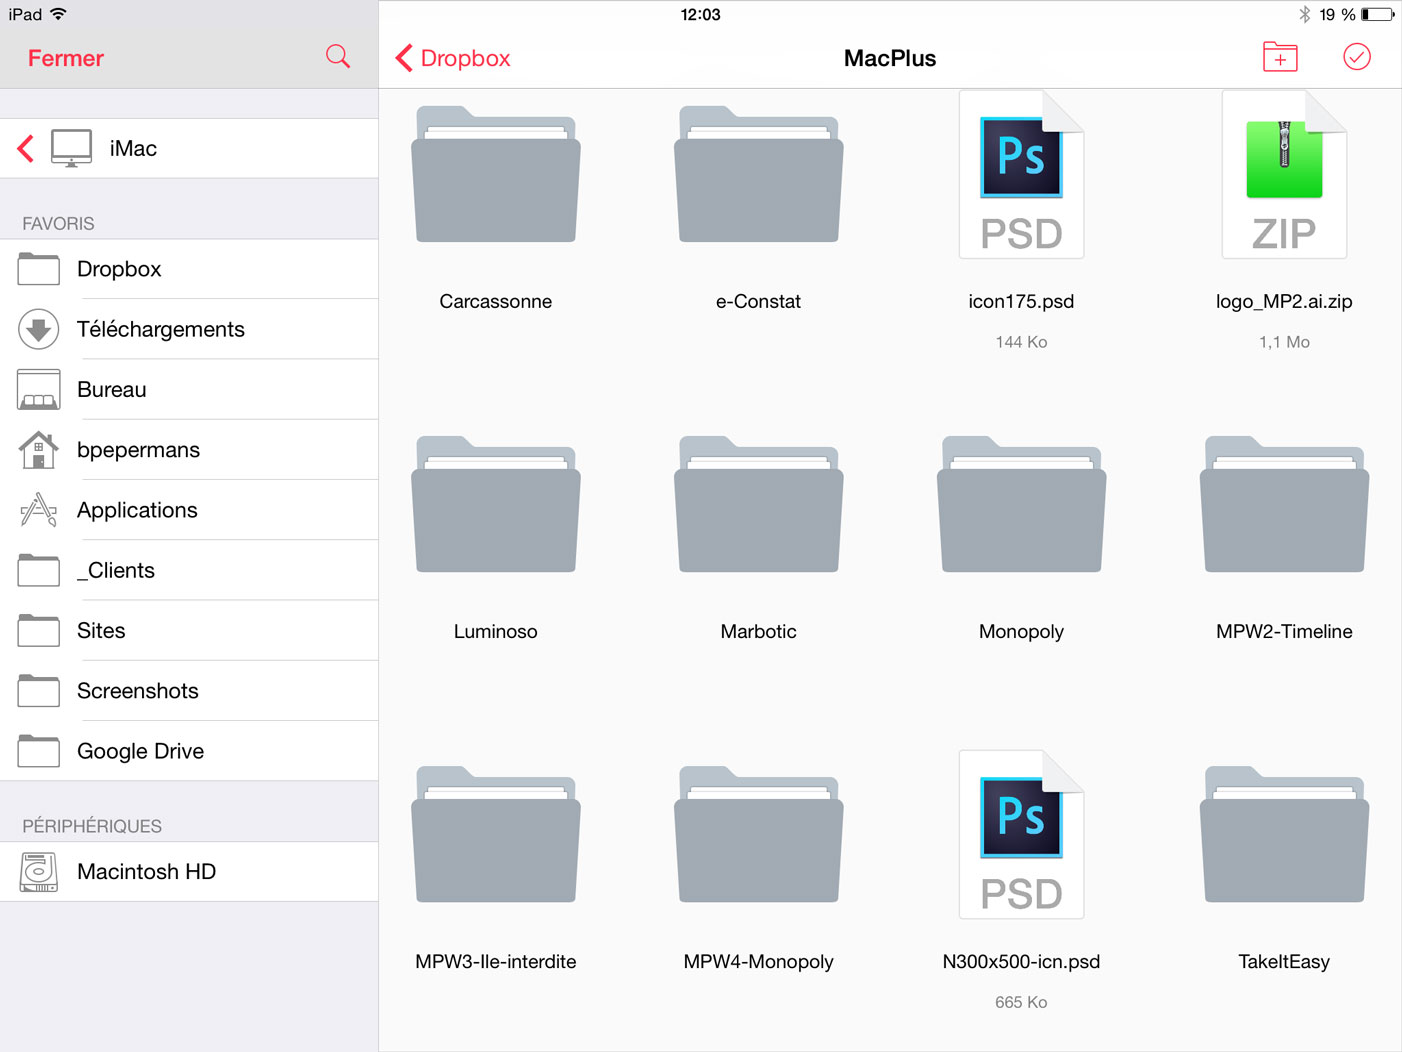Click the Macintosh HD drive icon
The width and height of the screenshot is (1402, 1052).
click(x=38, y=872)
